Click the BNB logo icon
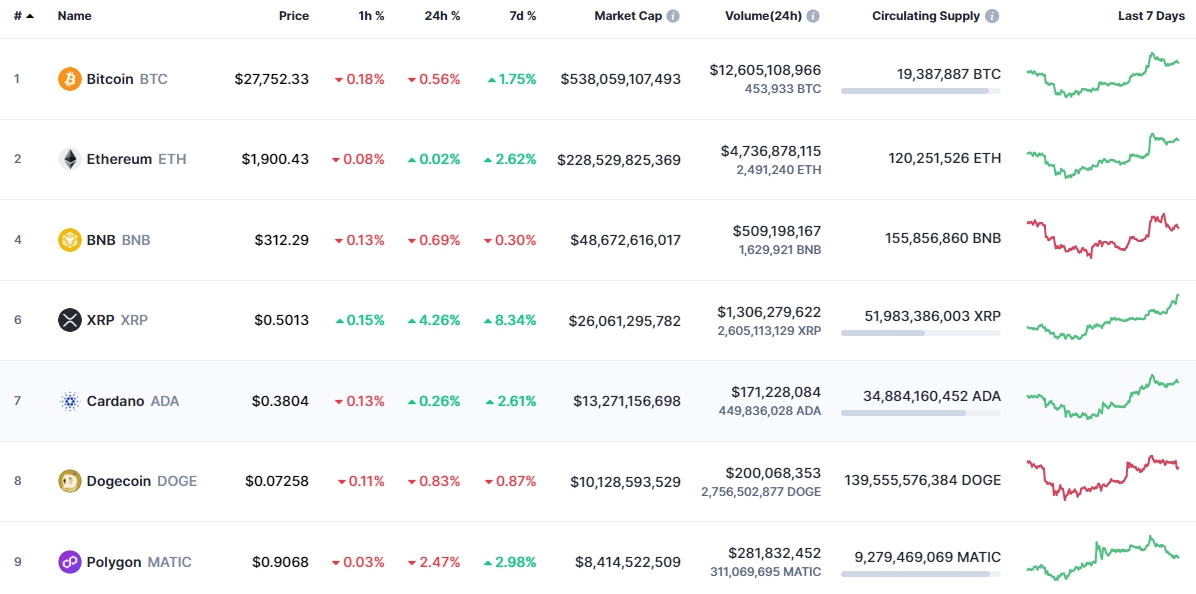This screenshot has height=594, width=1196. click(x=69, y=239)
